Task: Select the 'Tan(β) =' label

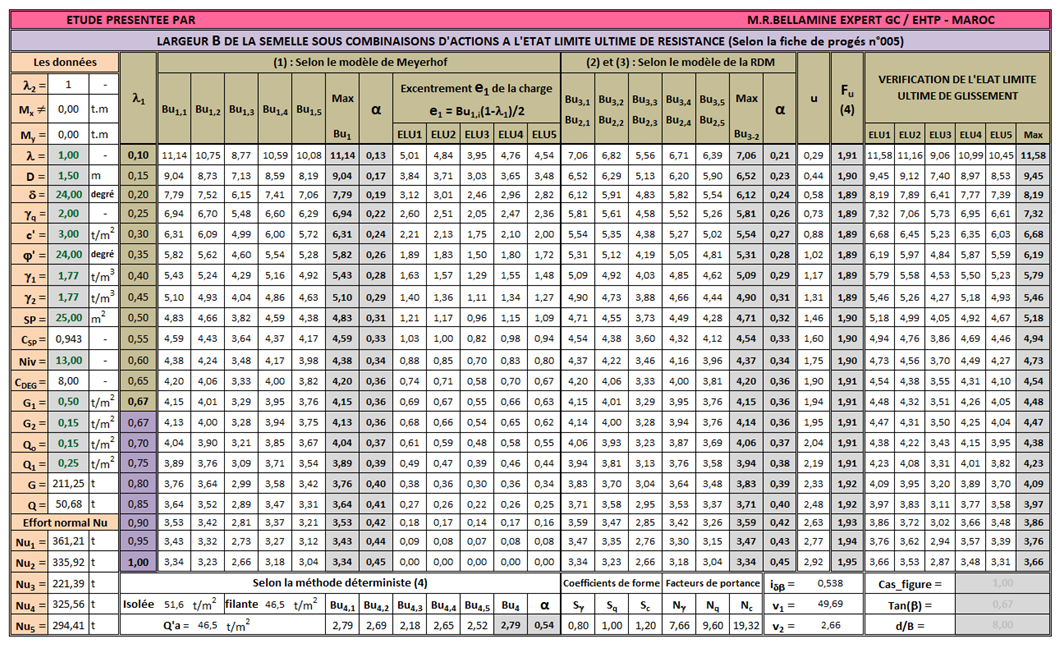Action: point(910,605)
